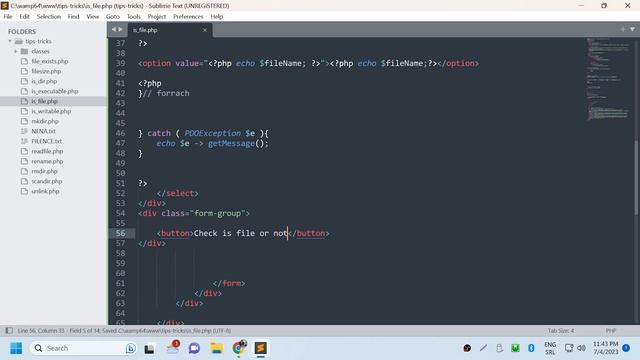Open the File menu
Viewport: 640px width, 360px height.
click(8, 17)
